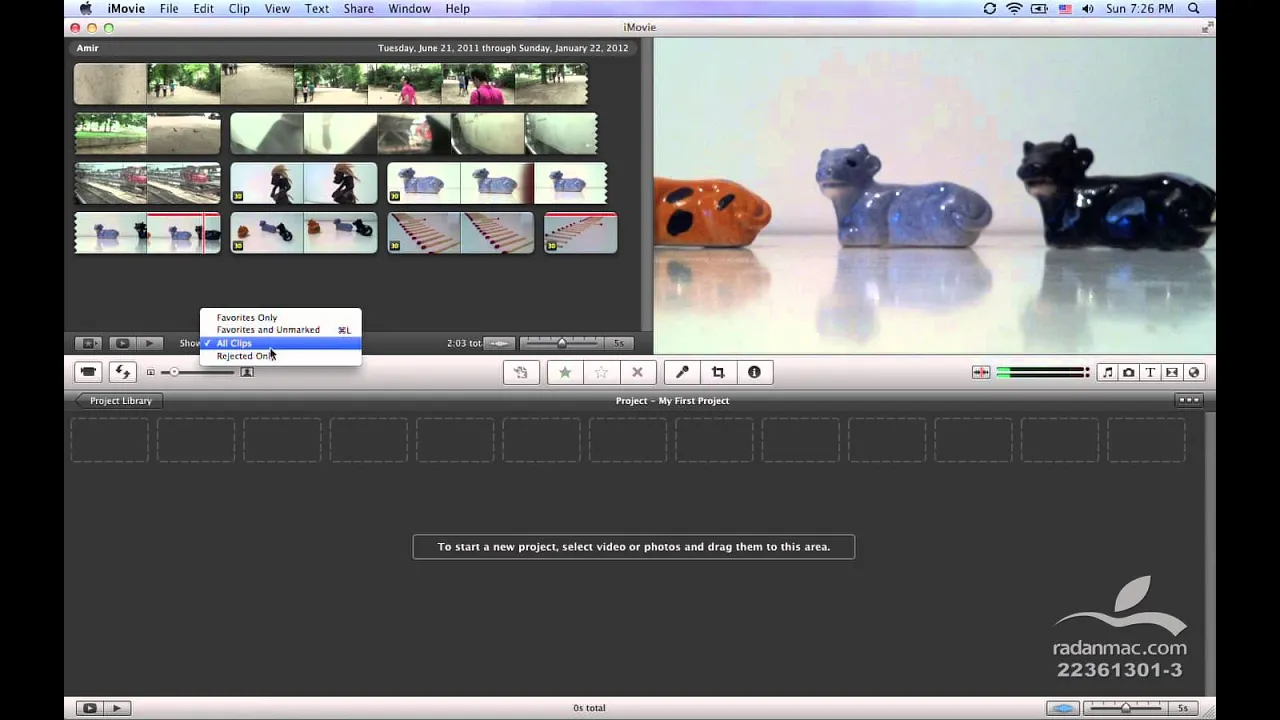The width and height of the screenshot is (1280, 720).
Task: Open the camera import window button
Action: coord(88,372)
